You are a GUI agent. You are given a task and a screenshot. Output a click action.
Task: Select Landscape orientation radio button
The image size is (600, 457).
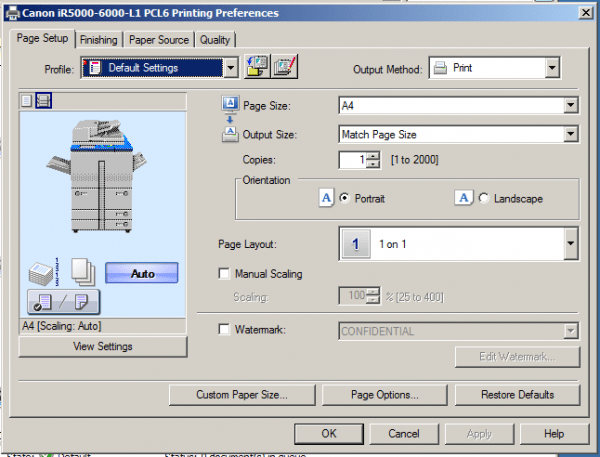coord(484,198)
